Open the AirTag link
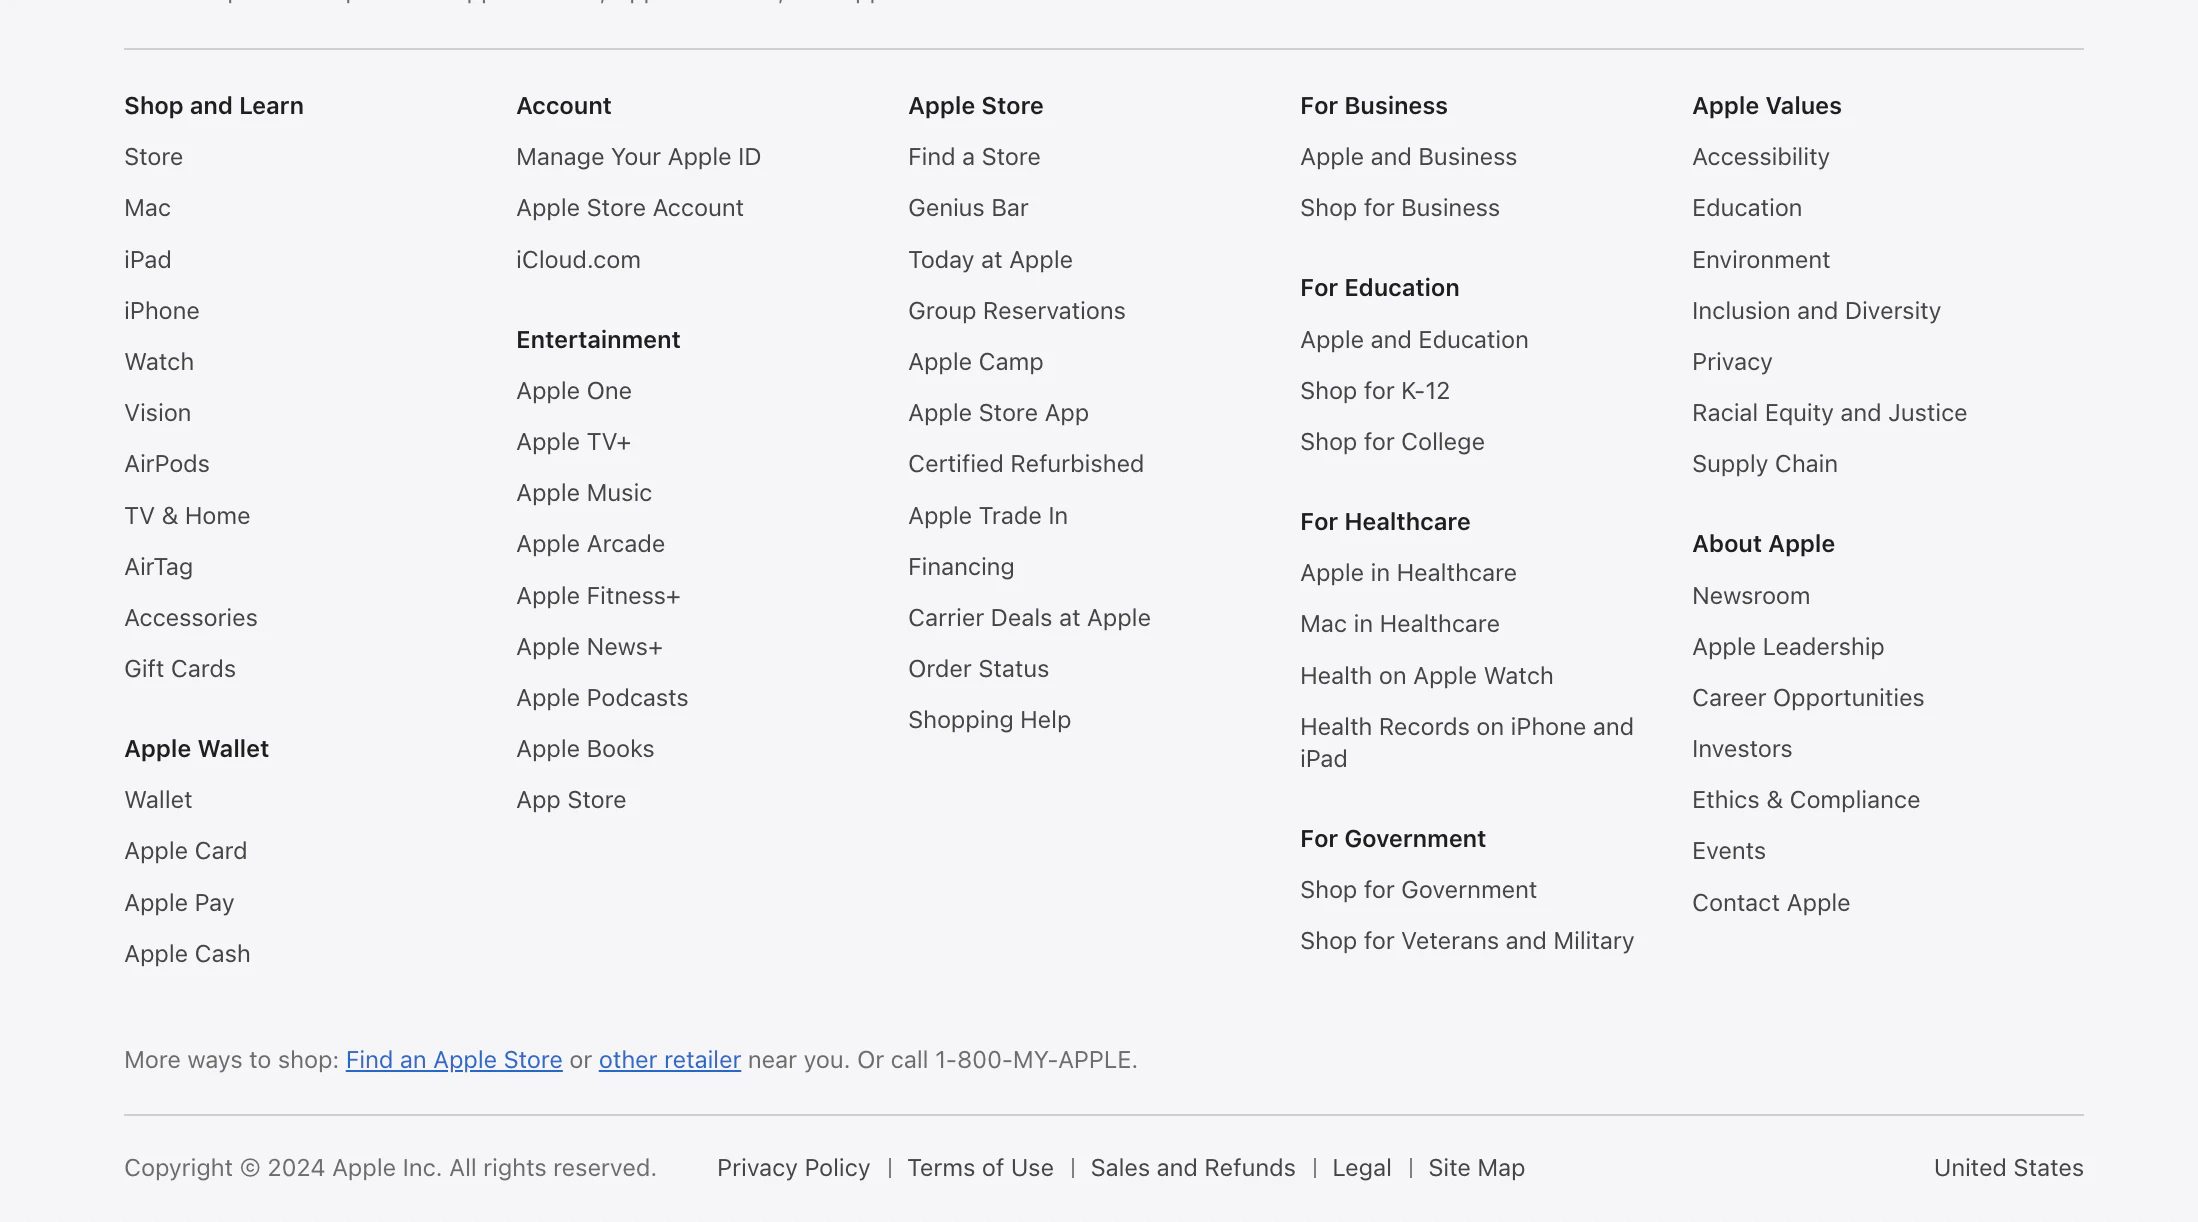Viewport: 2198px width, 1222px height. 158,567
